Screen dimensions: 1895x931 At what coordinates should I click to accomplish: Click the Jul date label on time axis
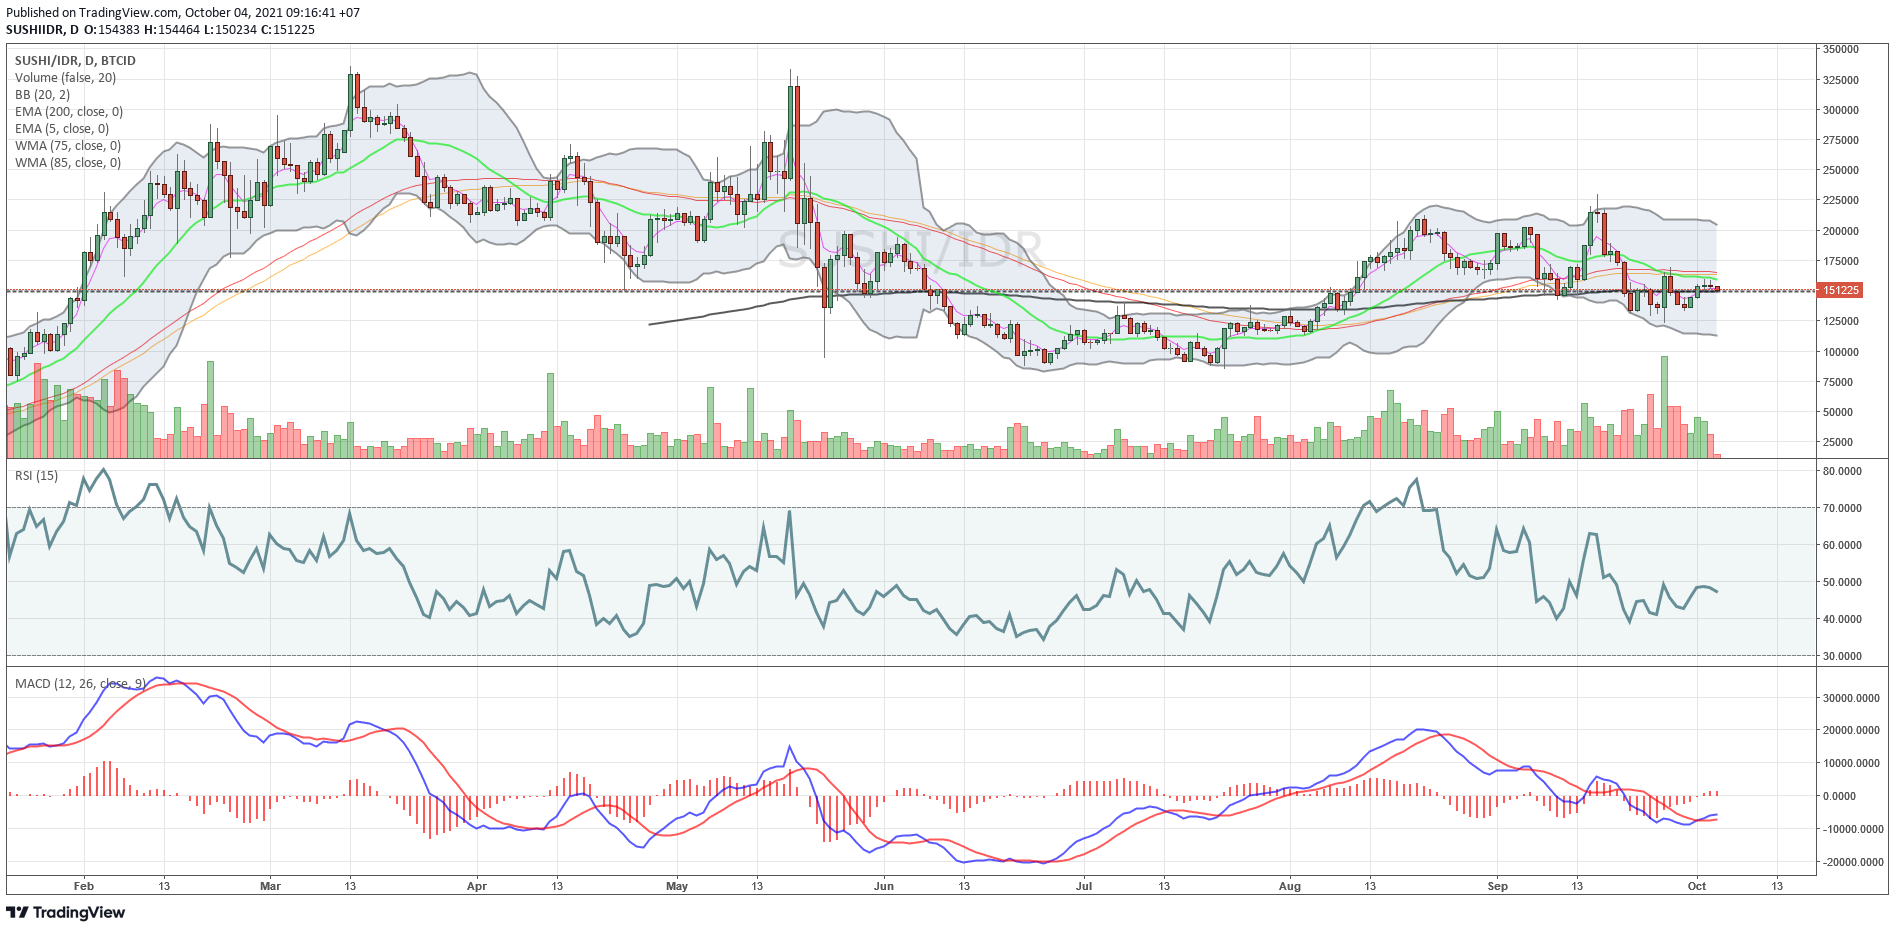pos(1084,886)
